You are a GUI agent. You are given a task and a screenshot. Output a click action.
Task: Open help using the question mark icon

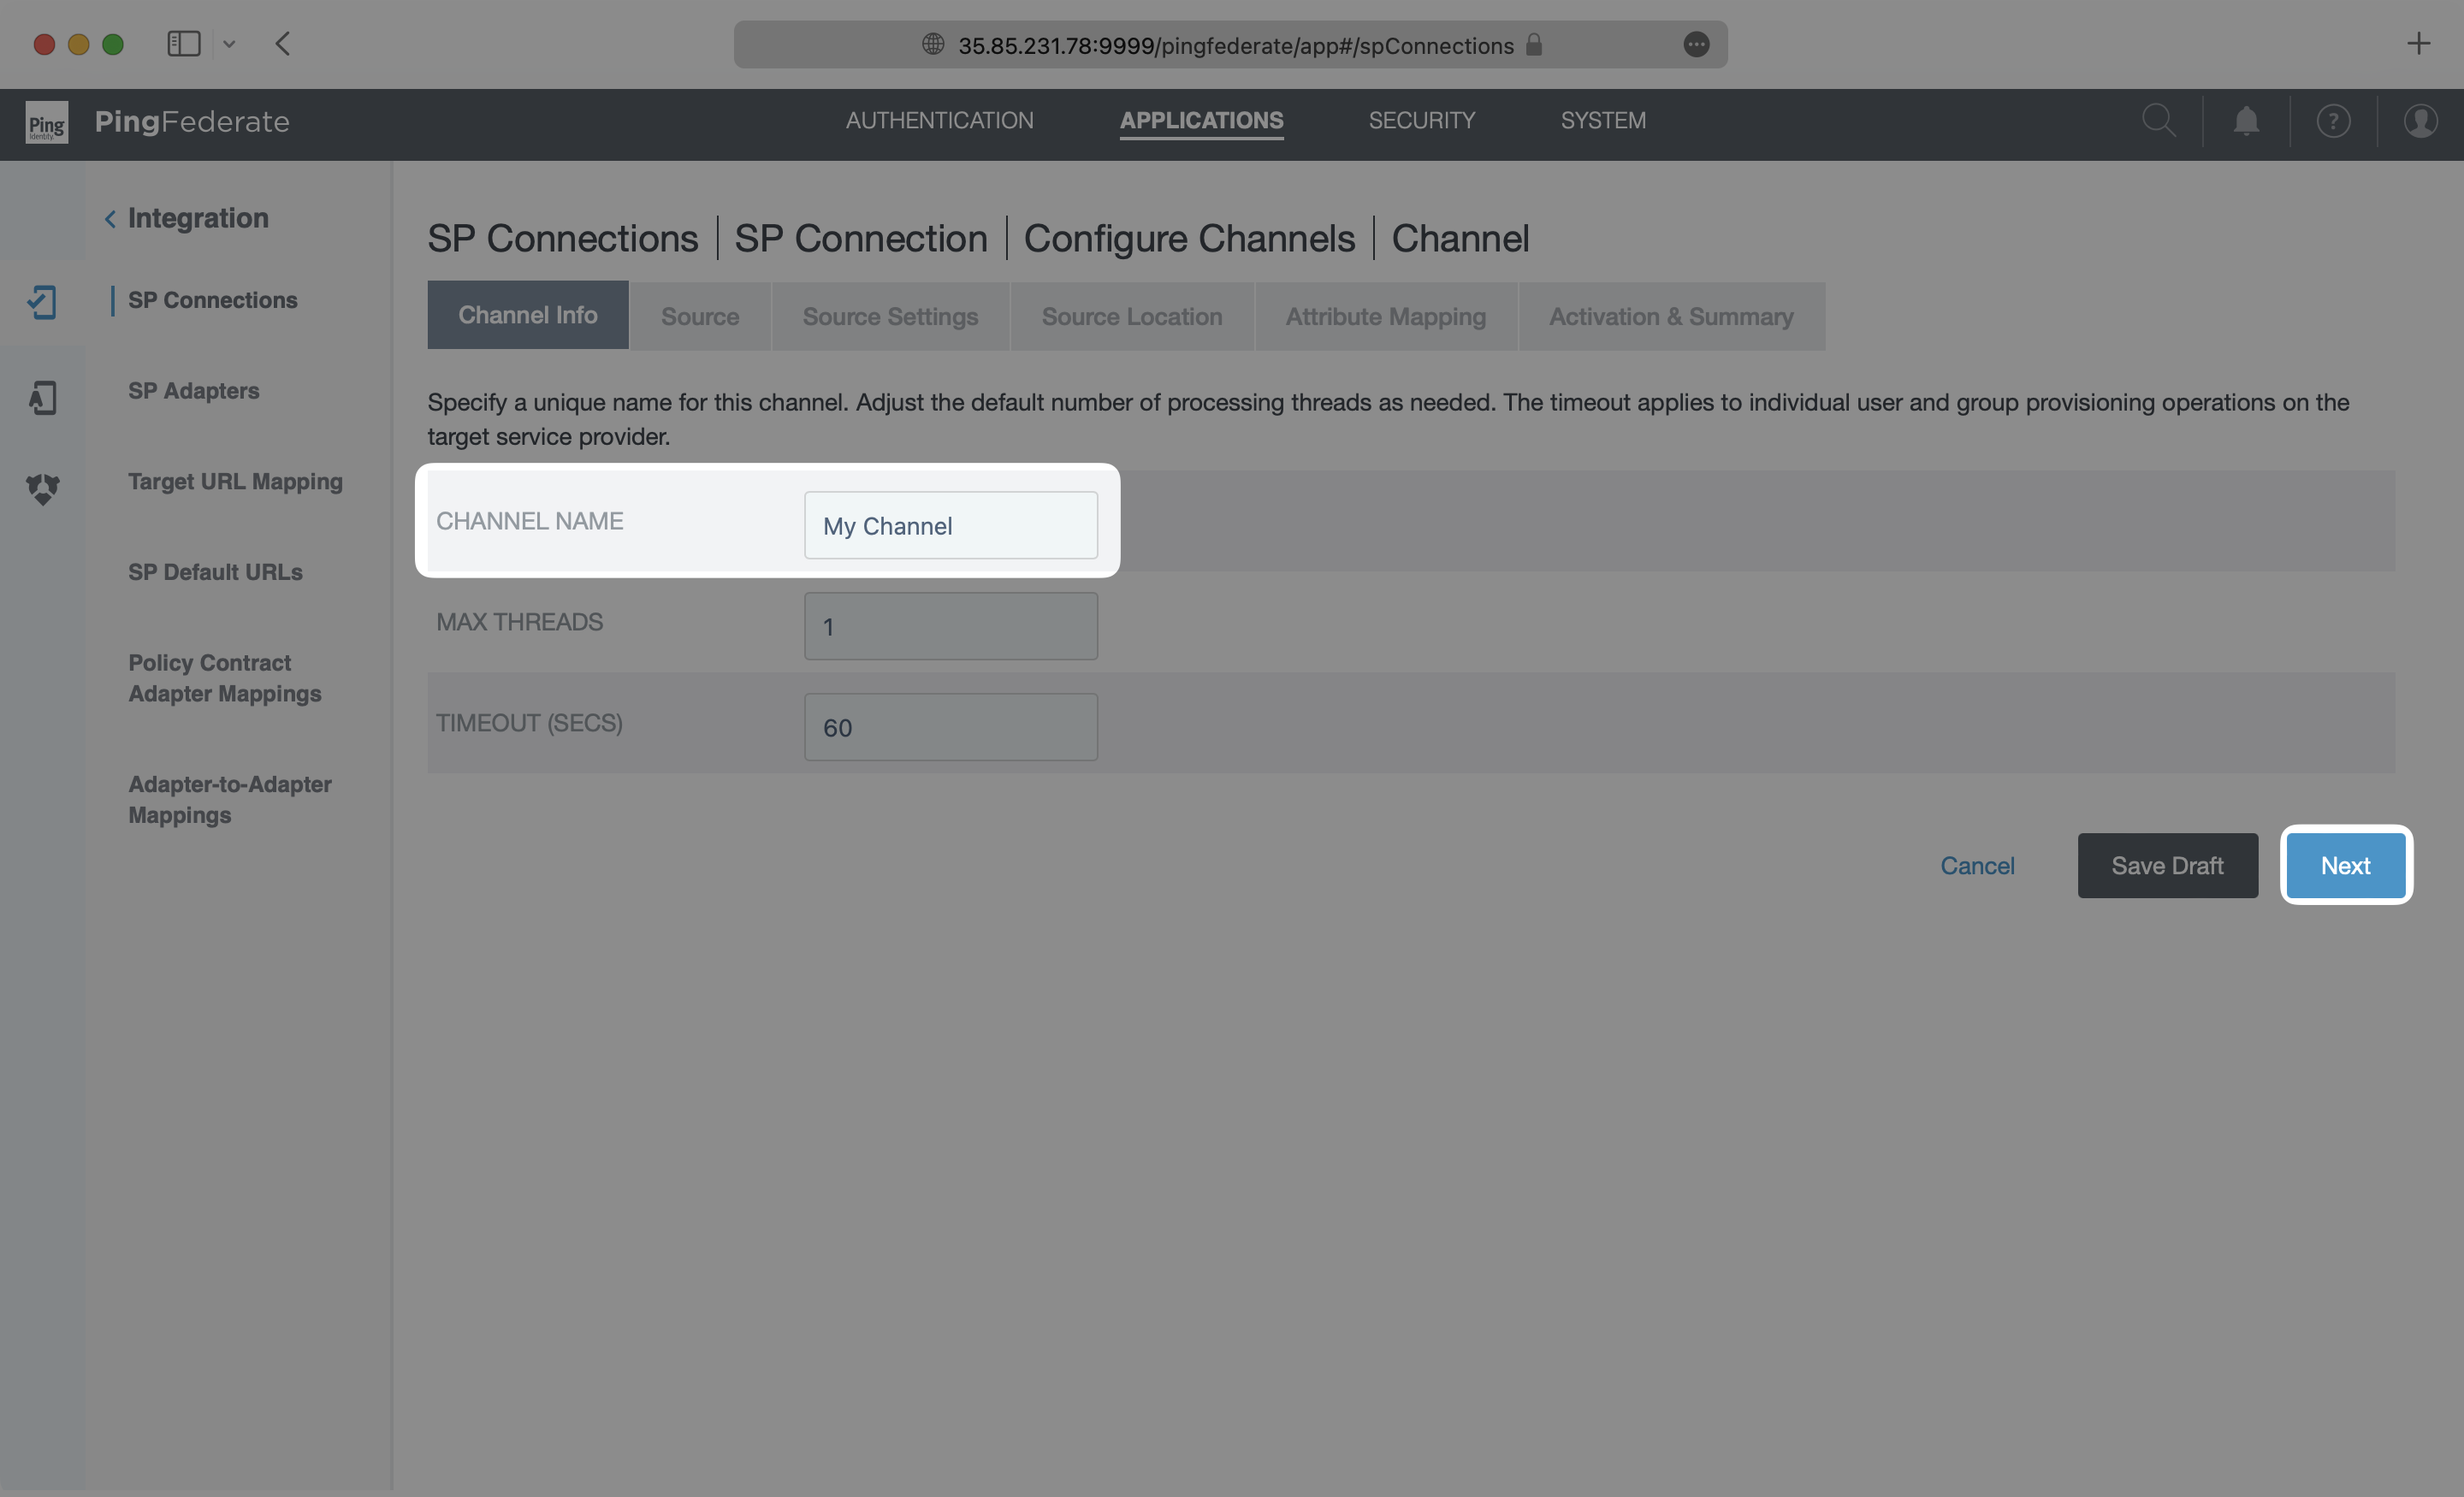(2334, 120)
